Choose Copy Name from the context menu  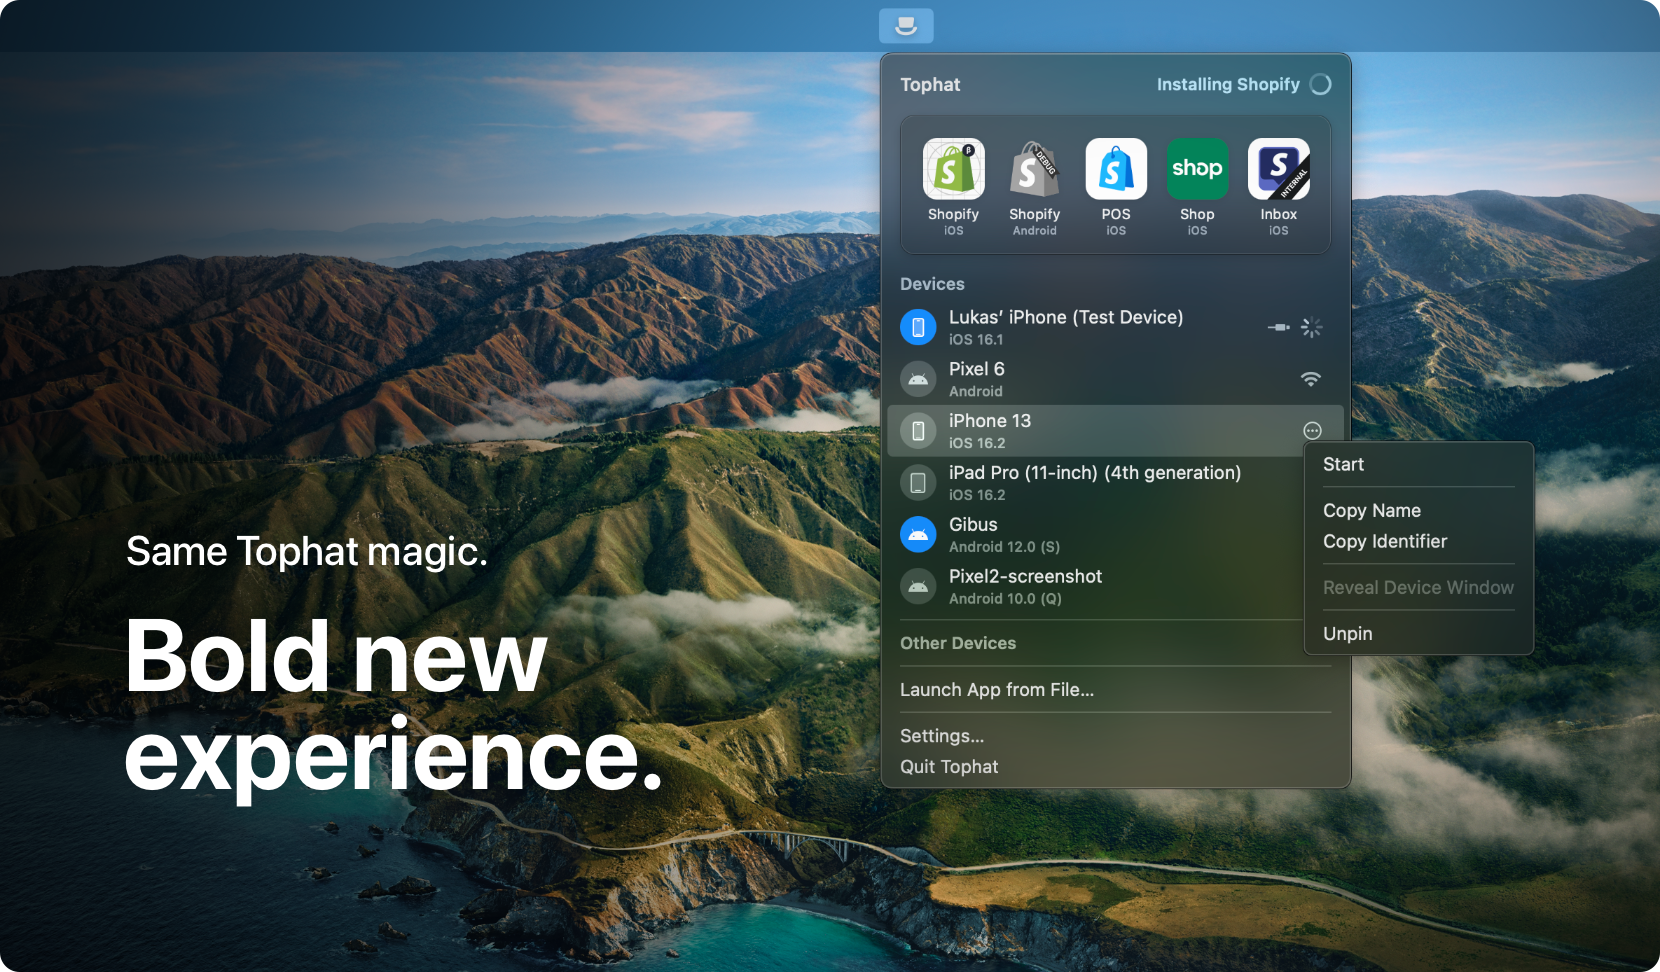click(x=1372, y=510)
